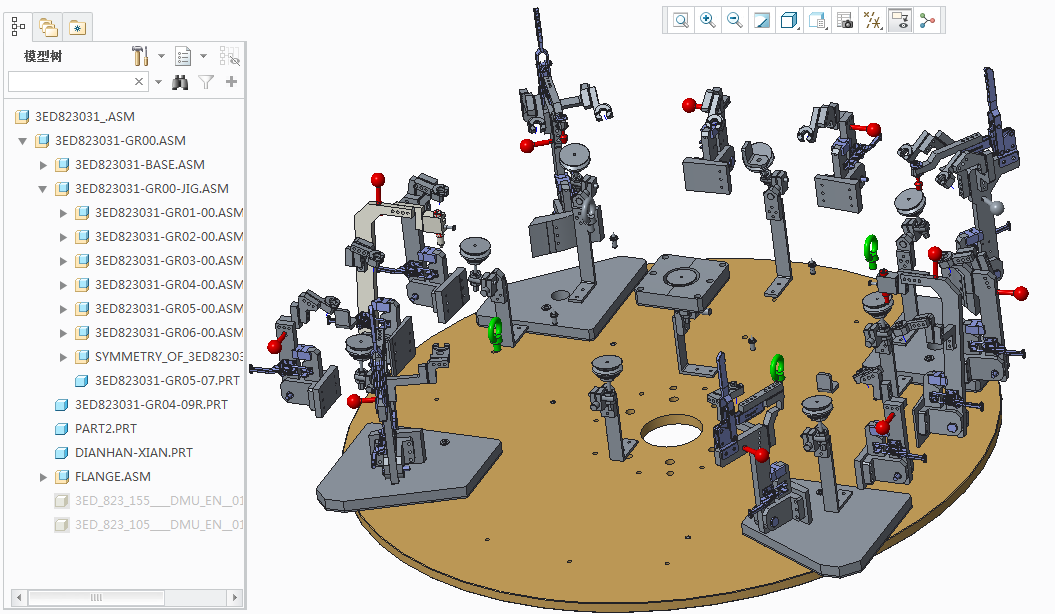
Task: Select FLANGE.ASM tree item
Action: click(x=113, y=476)
